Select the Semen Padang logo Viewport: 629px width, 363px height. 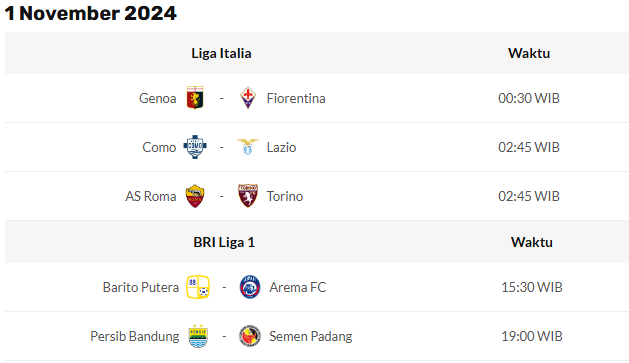[x=250, y=336]
